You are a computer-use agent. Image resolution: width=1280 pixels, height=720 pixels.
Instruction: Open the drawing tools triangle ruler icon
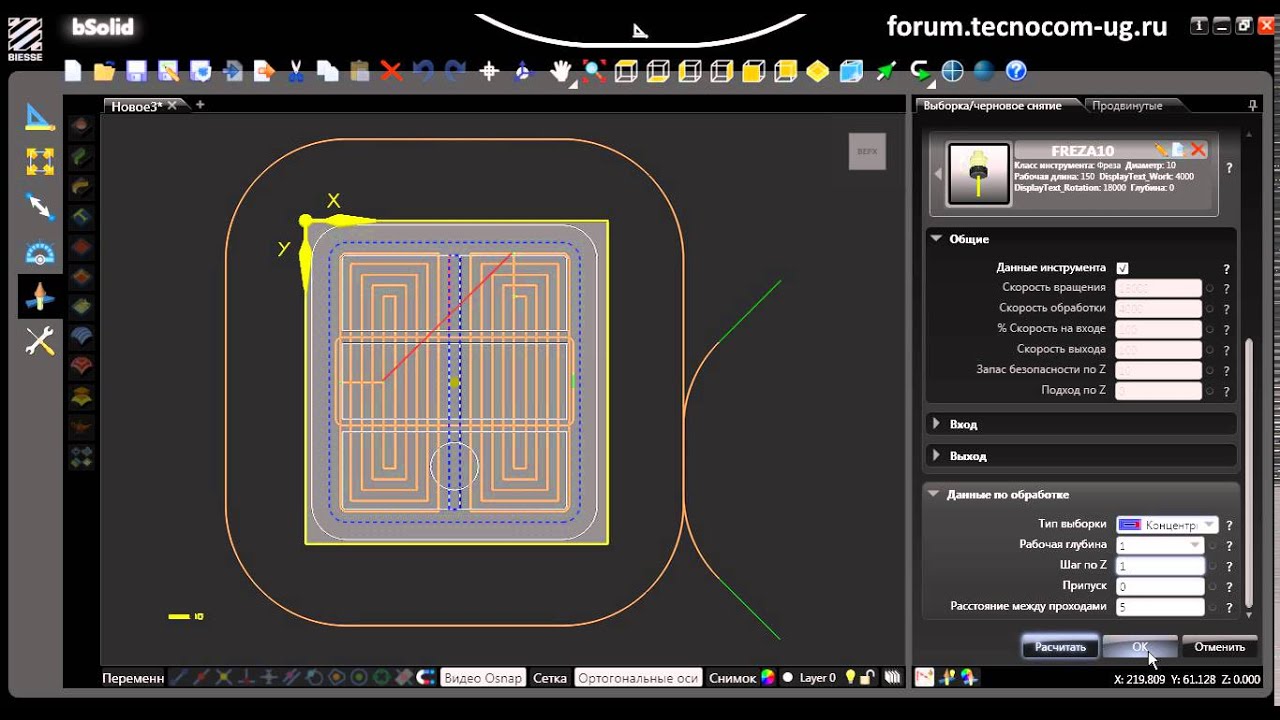40,117
